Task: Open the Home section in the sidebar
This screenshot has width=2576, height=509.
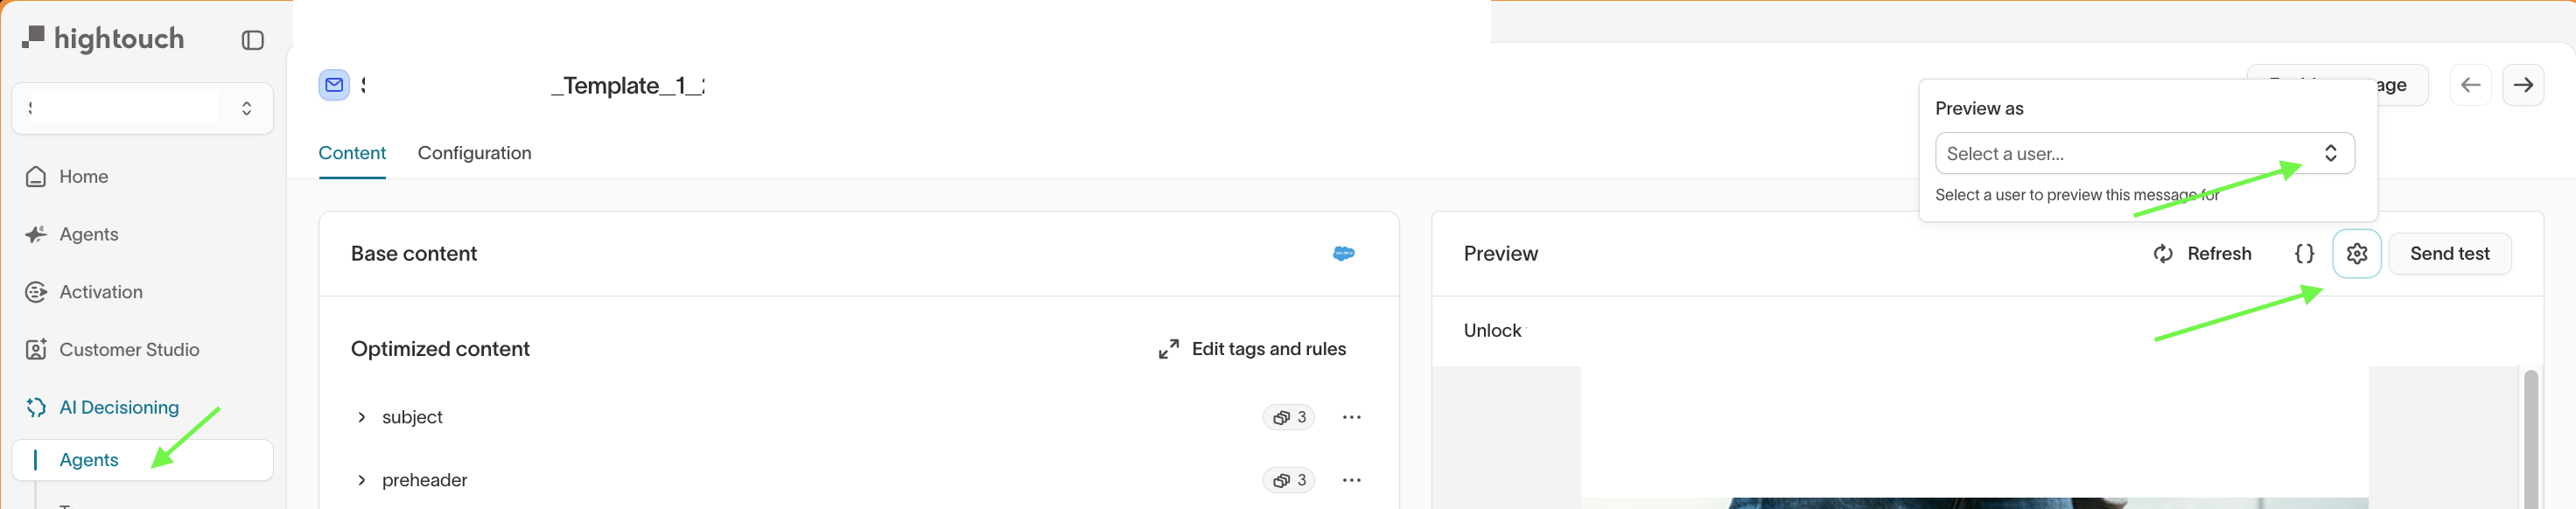Action: tap(84, 176)
